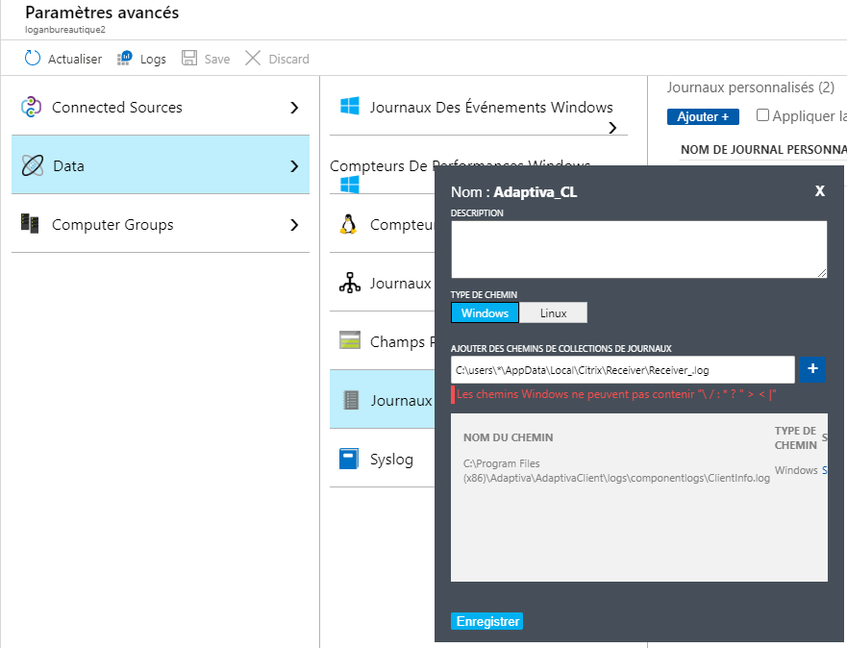Screen dimensions: 847x648
Task: Open the Syslog icon entry
Action: pos(349,459)
